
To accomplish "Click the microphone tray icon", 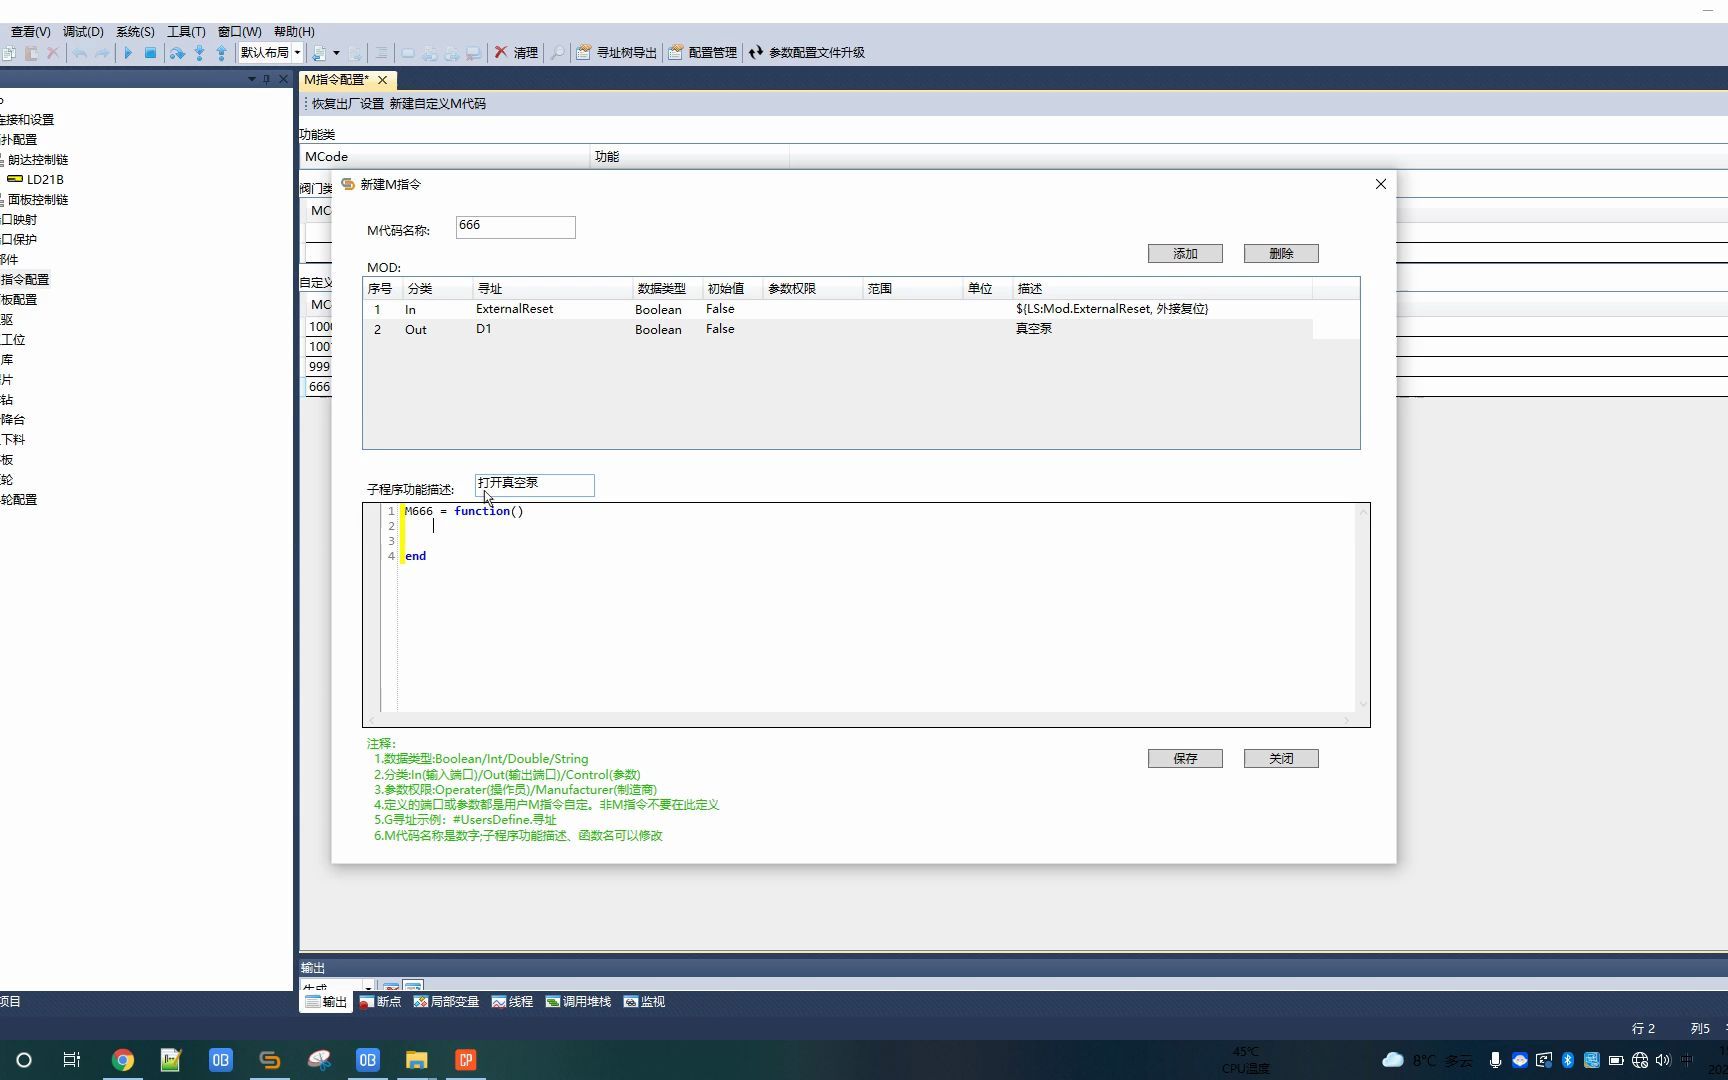I will pos(1495,1060).
